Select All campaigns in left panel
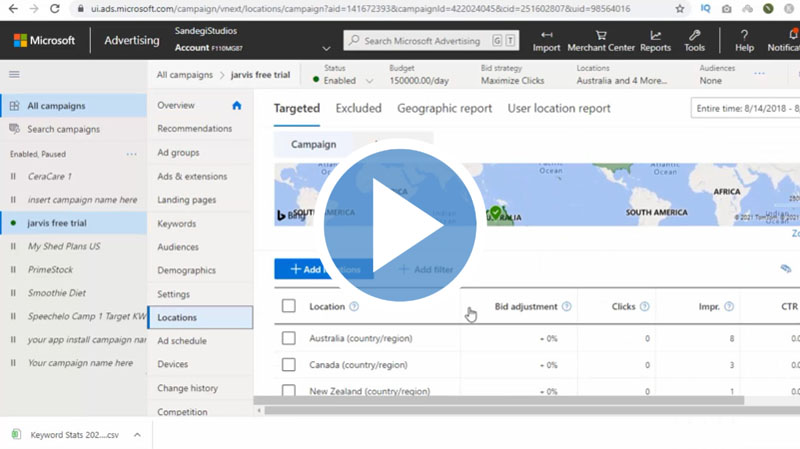This screenshot has width=800, height=449. (73, 106)
